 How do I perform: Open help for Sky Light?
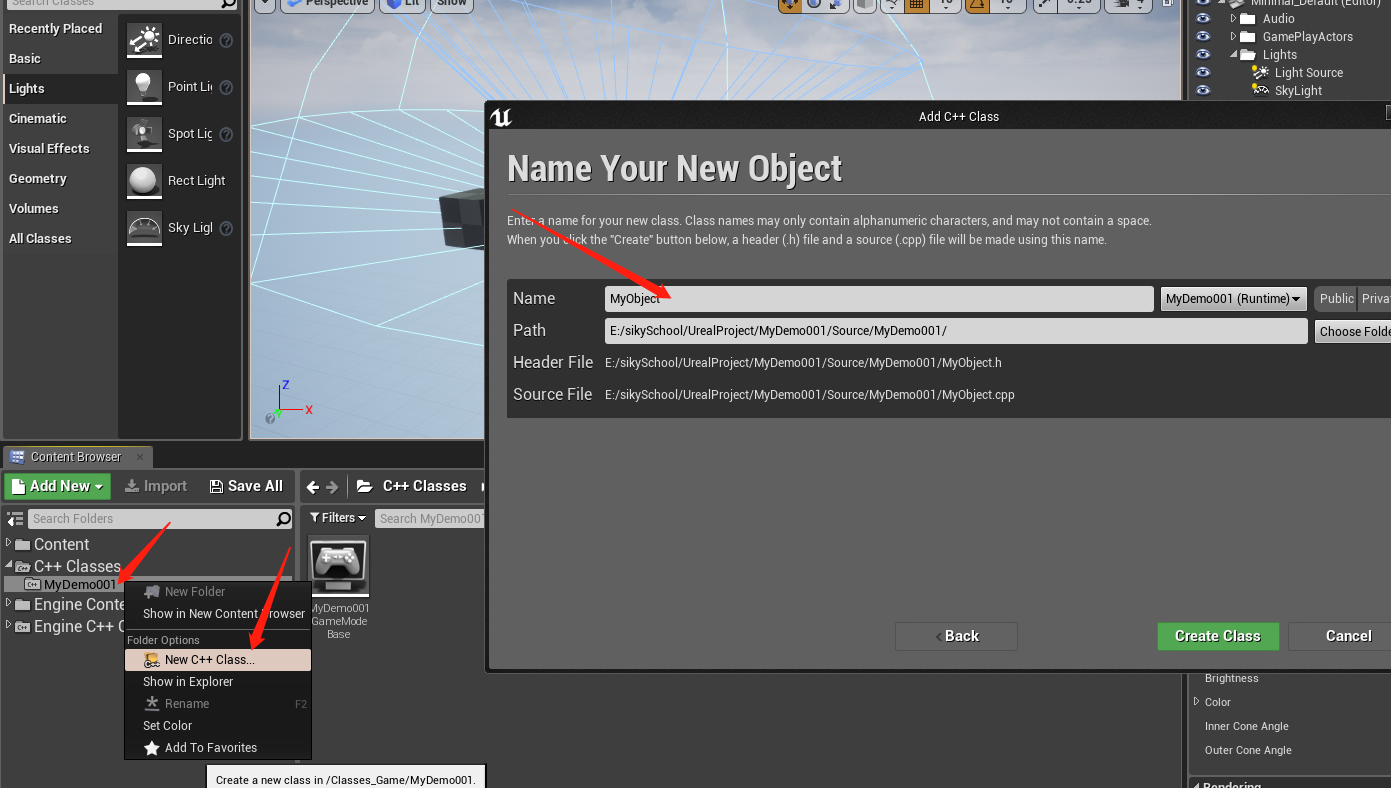[226, 228]
